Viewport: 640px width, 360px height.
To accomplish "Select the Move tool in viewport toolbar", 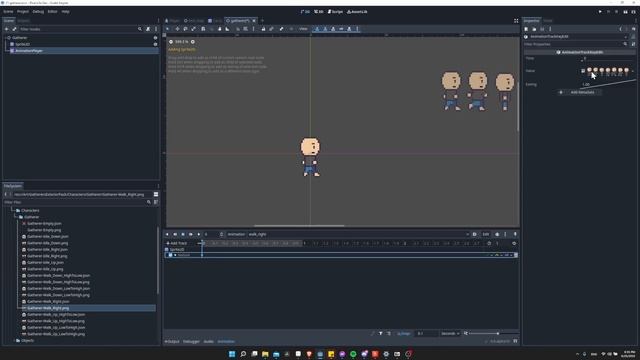I will click(x=177, y=29).
